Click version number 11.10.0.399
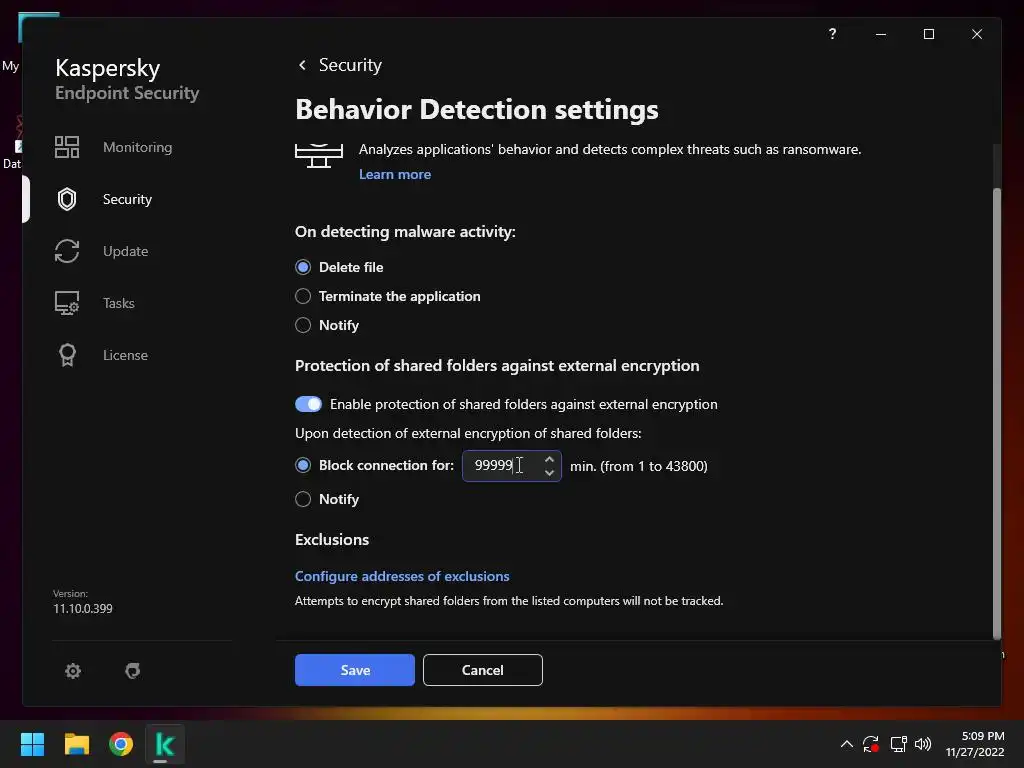Viewport: 1024px width, 768px height. [x=83, y=609]
